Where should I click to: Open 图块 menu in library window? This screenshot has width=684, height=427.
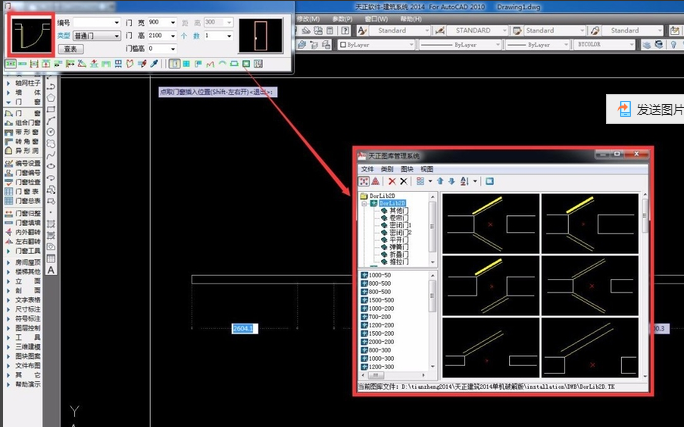[407, 169]
